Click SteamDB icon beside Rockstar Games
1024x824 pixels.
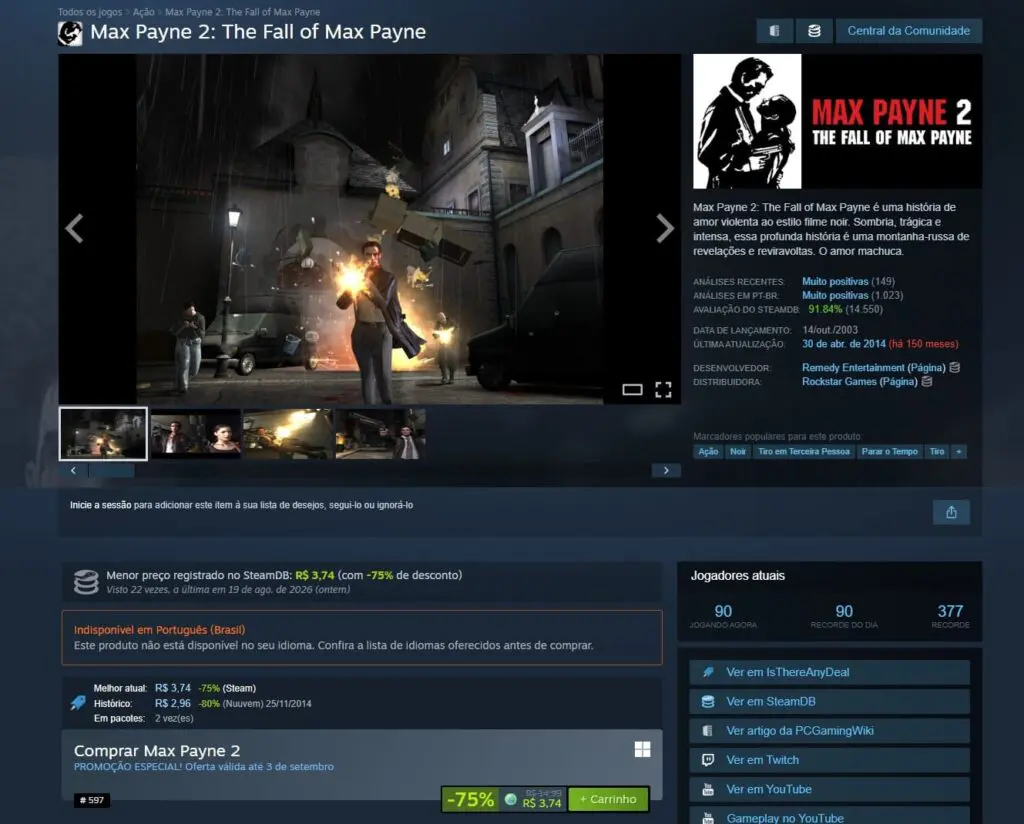(927, 381)
